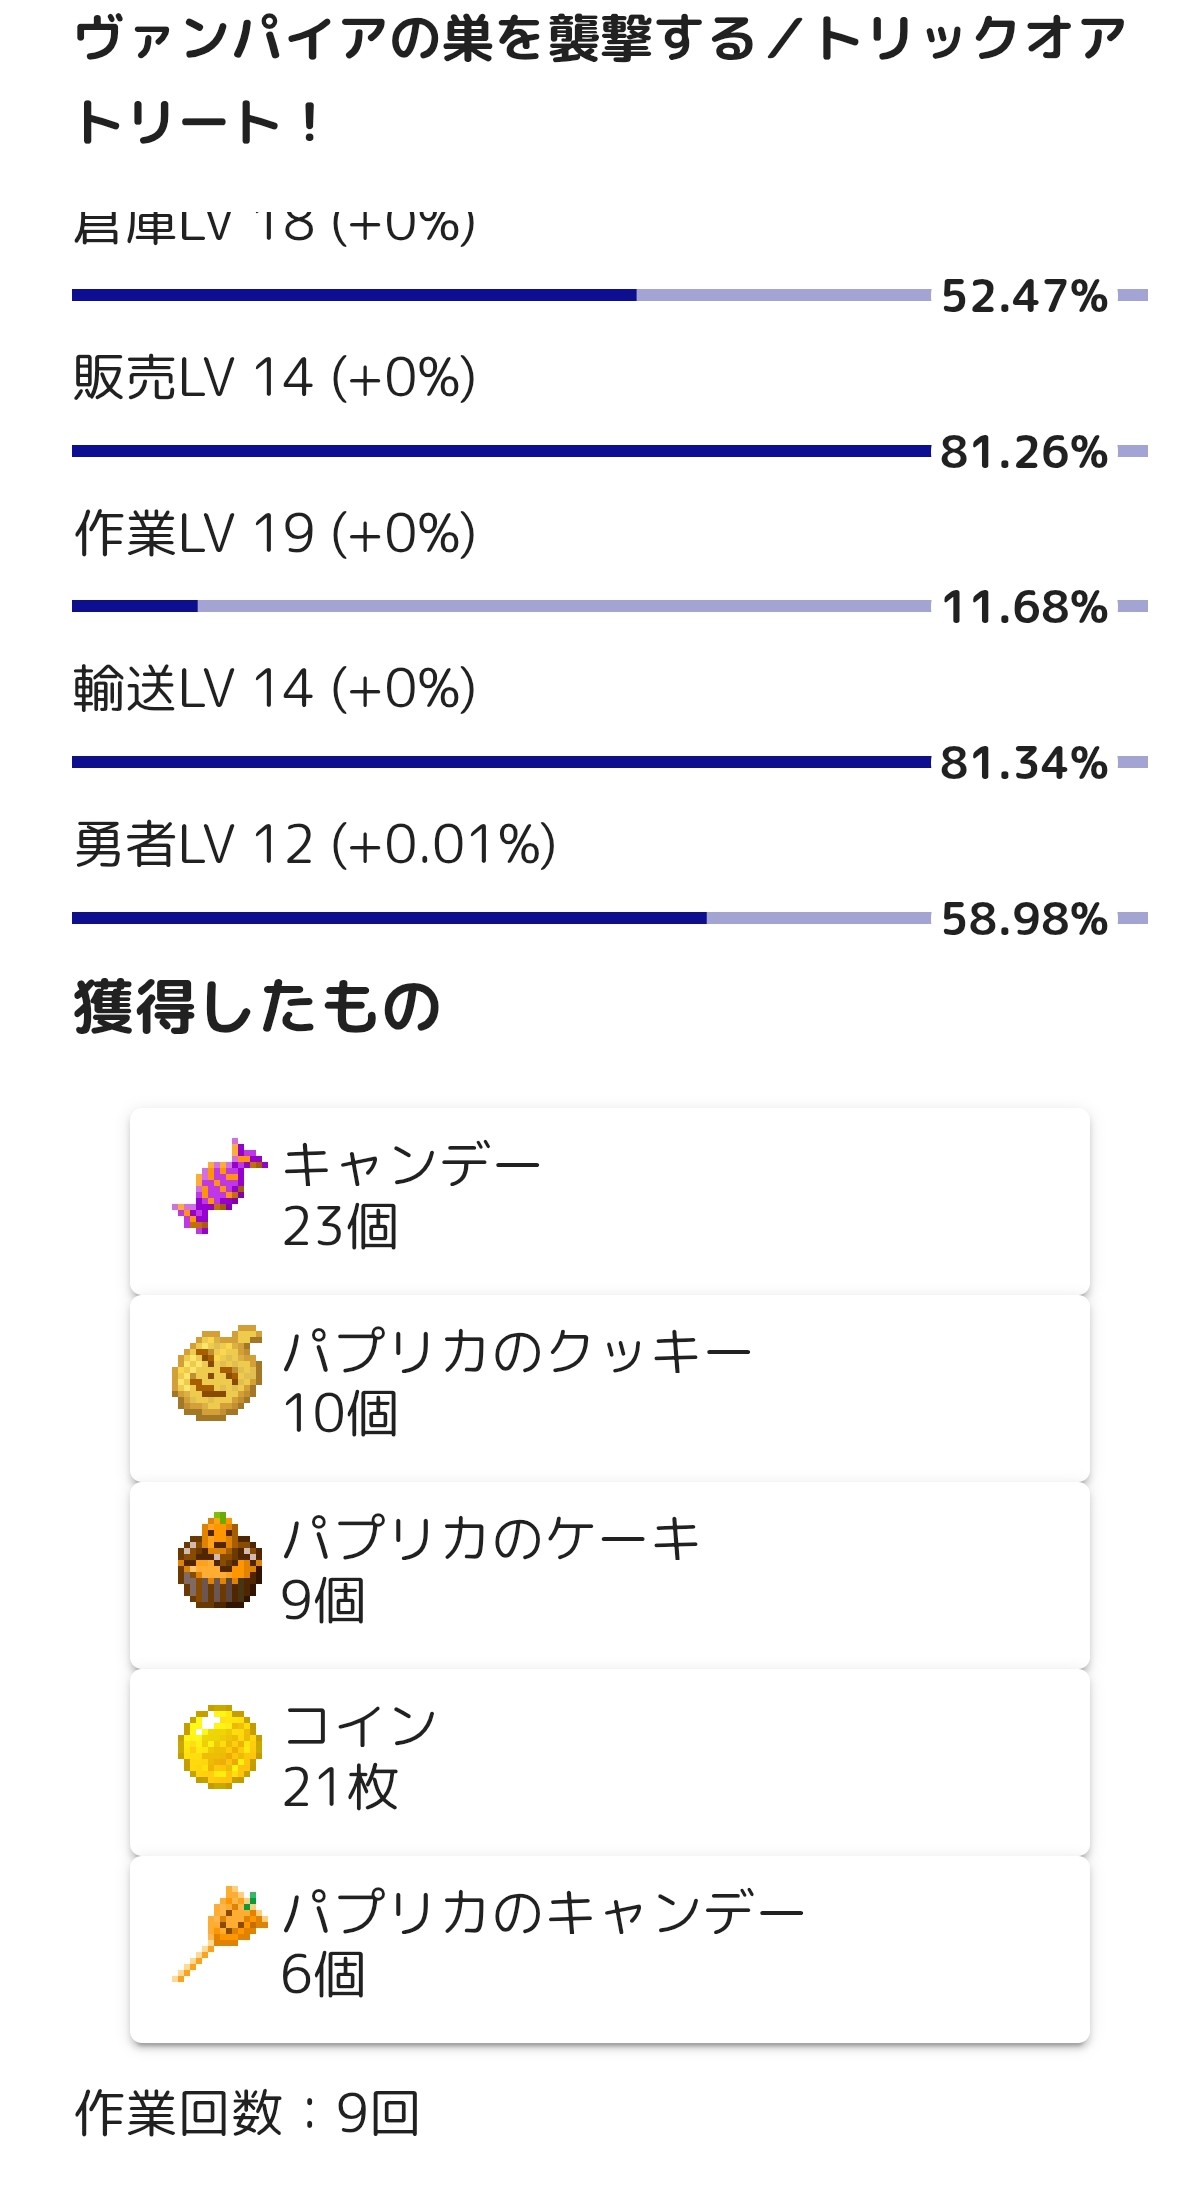Tap the paprika cookie icon

click(x=219, y=1373)
